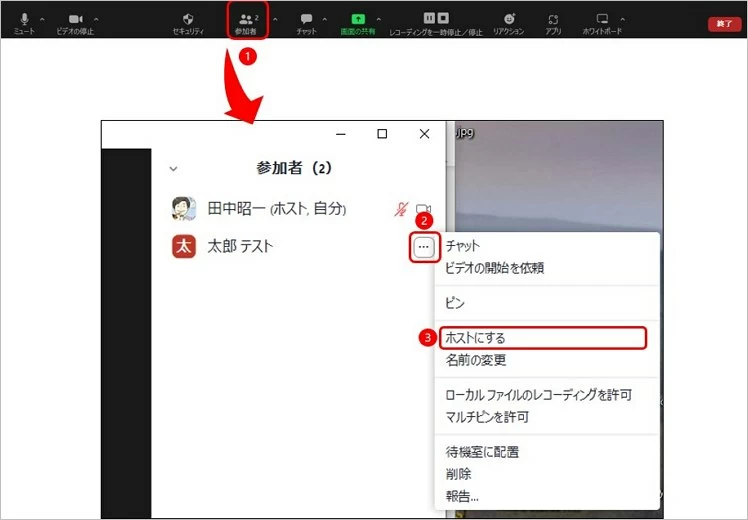The height and width of the screenshot is (520, 748).
Task: Expand arrow next to 参加者 toolbar button
Action: (275, 20)
